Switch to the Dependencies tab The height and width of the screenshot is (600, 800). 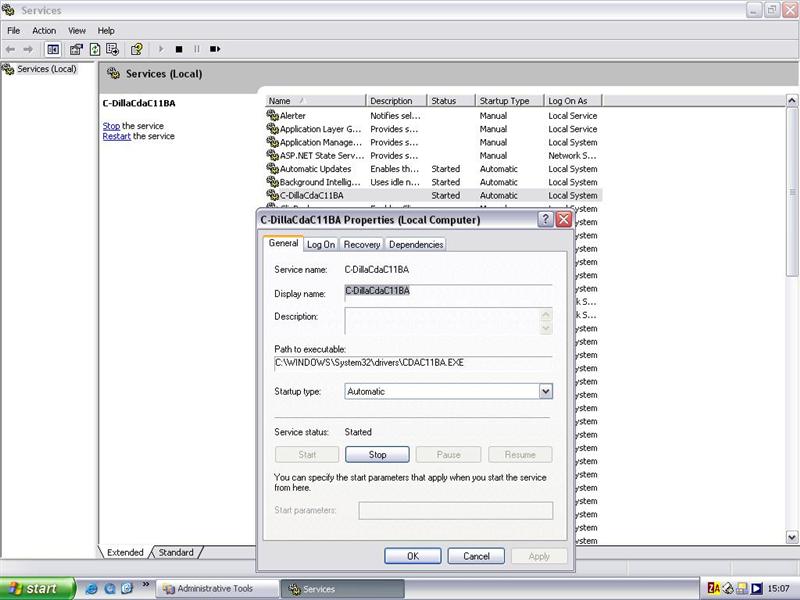click(x=416, y=244)
